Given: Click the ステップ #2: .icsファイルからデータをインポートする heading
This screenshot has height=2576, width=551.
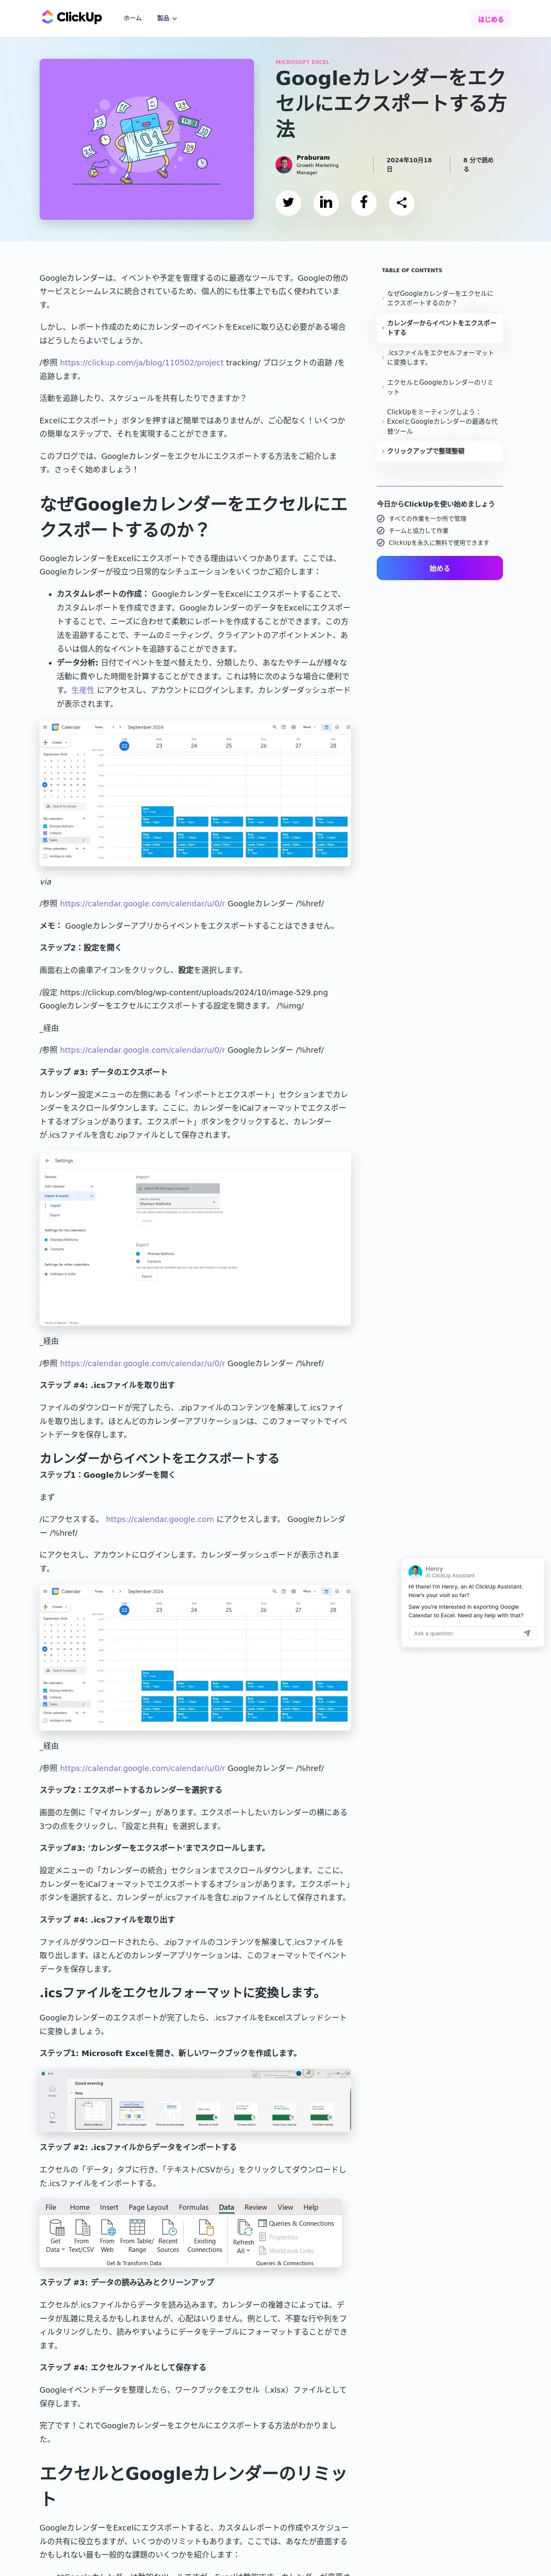Looking at the screenshot, I should pyautogui.click(x=138, y=2147).
